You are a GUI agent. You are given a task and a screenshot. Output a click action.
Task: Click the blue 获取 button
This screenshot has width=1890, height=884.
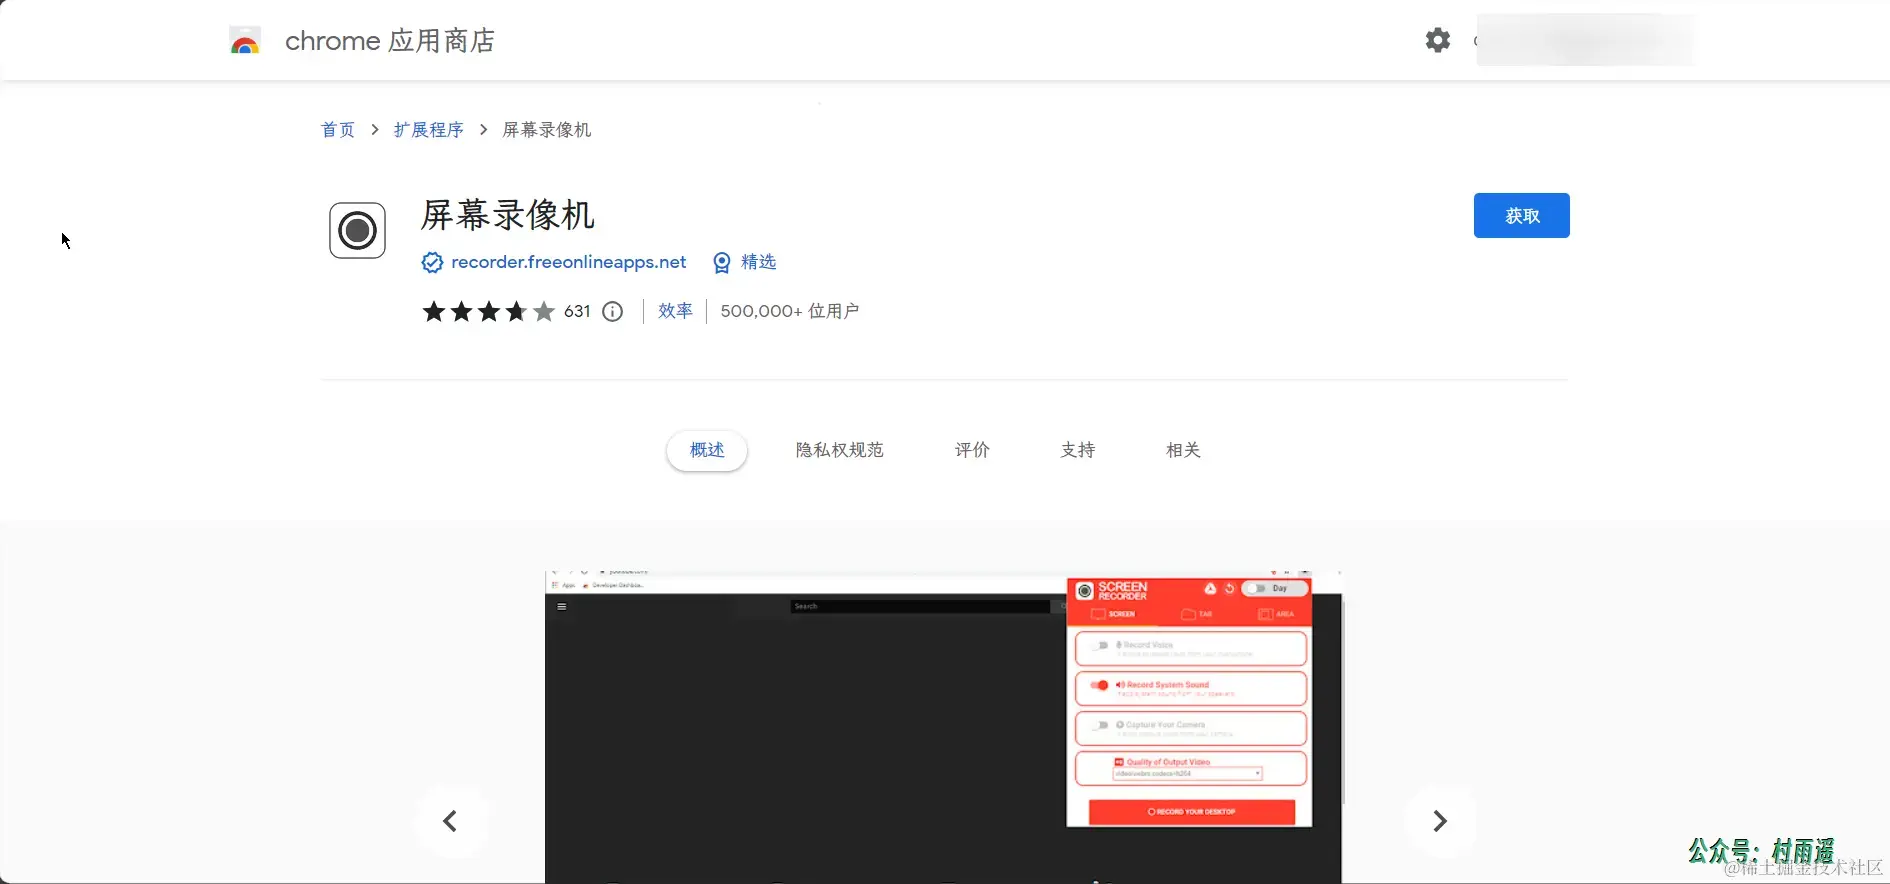point(1521,215)
